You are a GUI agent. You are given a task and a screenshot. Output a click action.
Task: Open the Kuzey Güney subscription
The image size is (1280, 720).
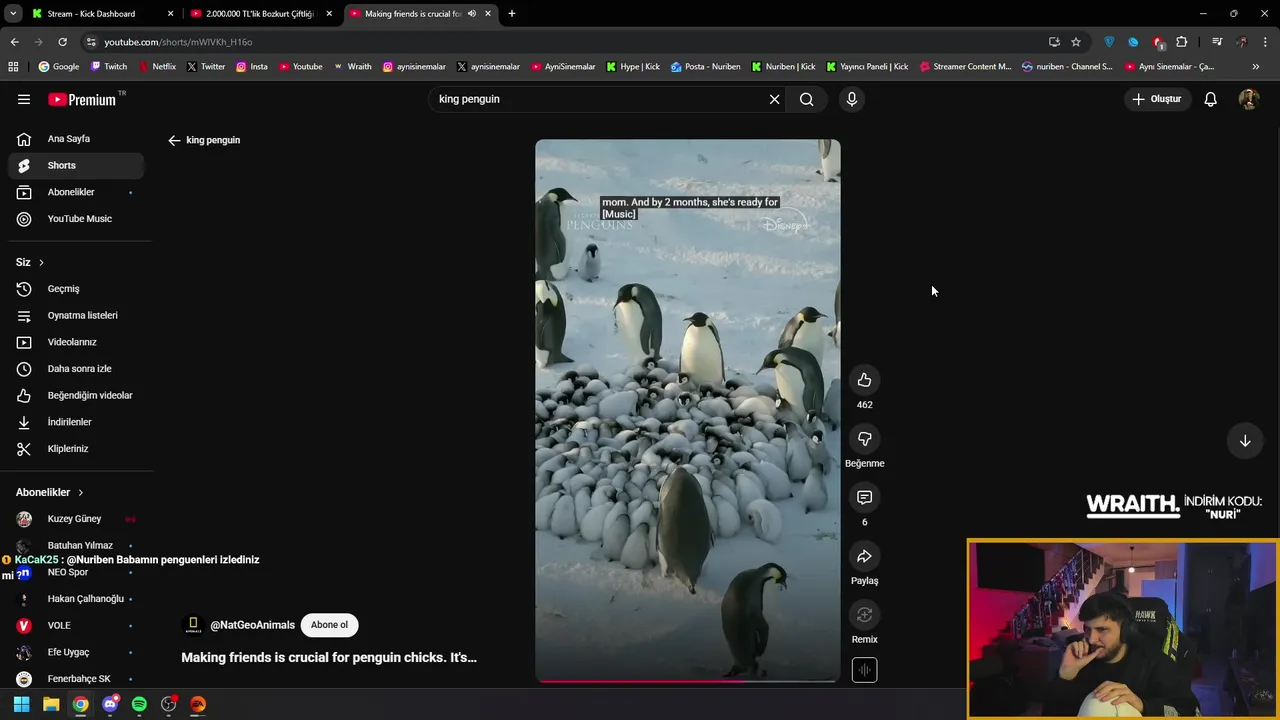tap(75, 519)
